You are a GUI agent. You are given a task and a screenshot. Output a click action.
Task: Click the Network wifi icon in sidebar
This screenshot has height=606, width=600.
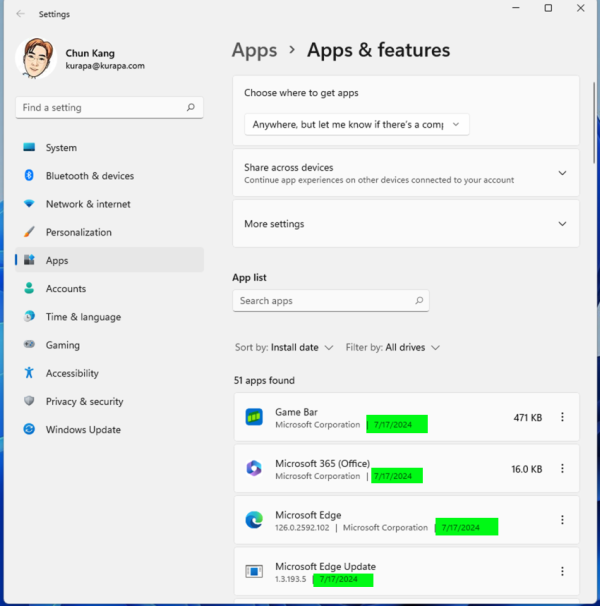click(x=29, y=203)
